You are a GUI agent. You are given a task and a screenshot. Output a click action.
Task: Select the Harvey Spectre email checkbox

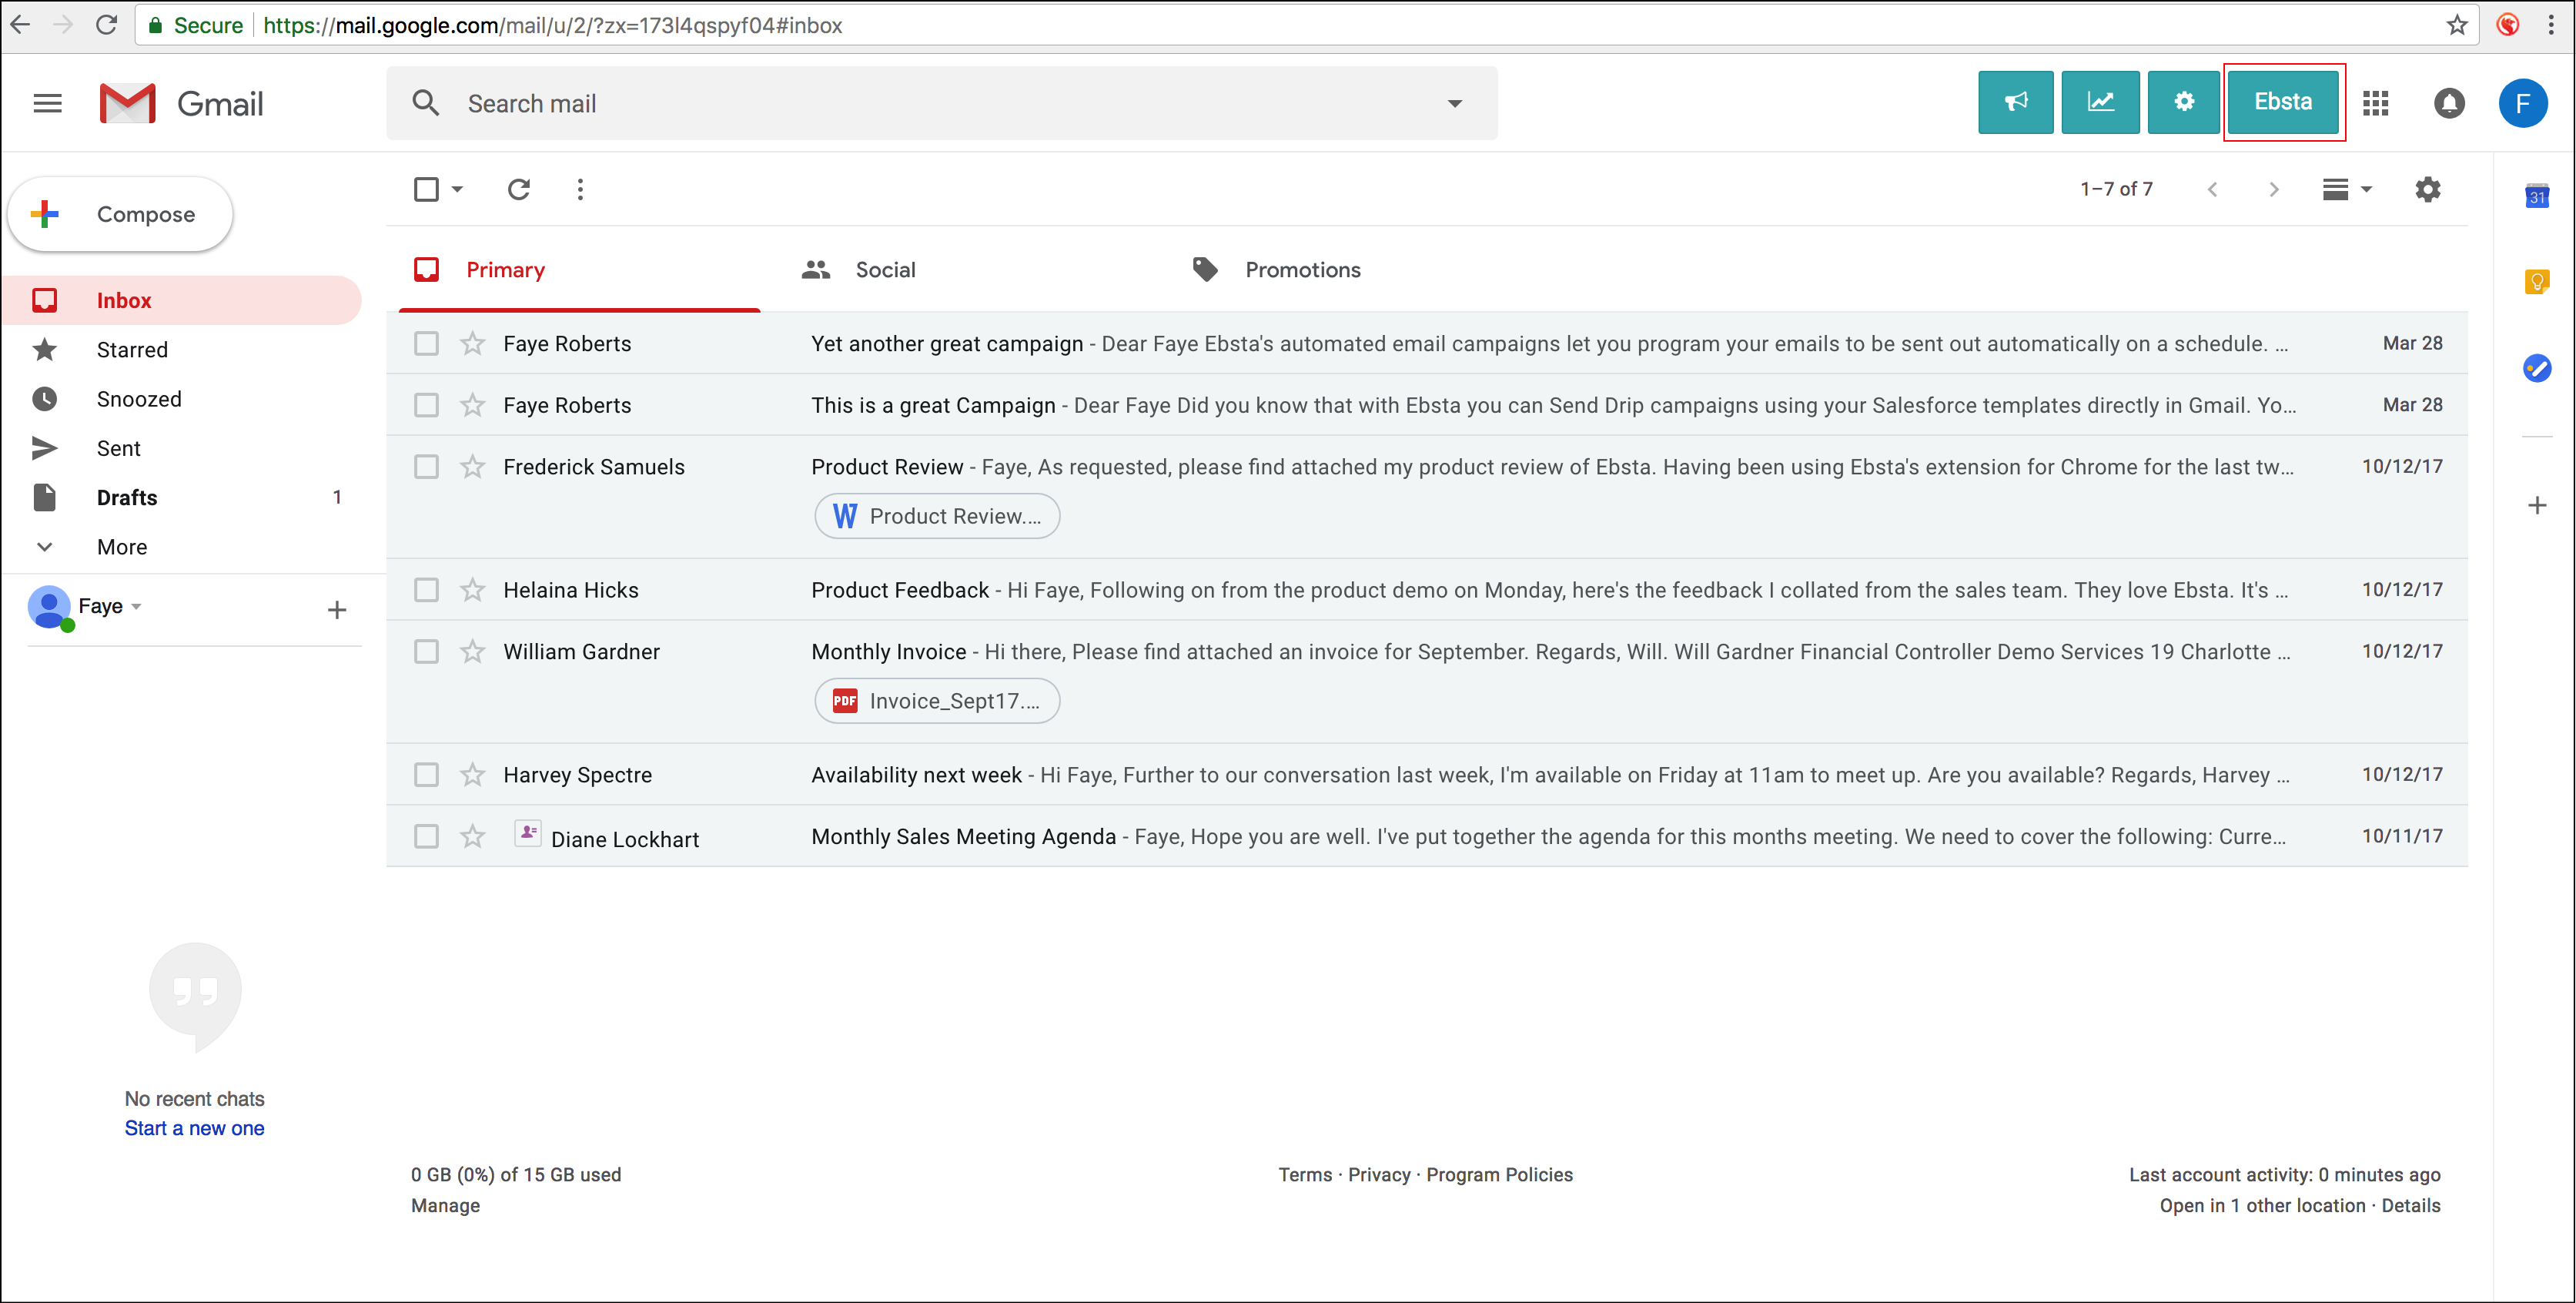(x=426, y=775)
